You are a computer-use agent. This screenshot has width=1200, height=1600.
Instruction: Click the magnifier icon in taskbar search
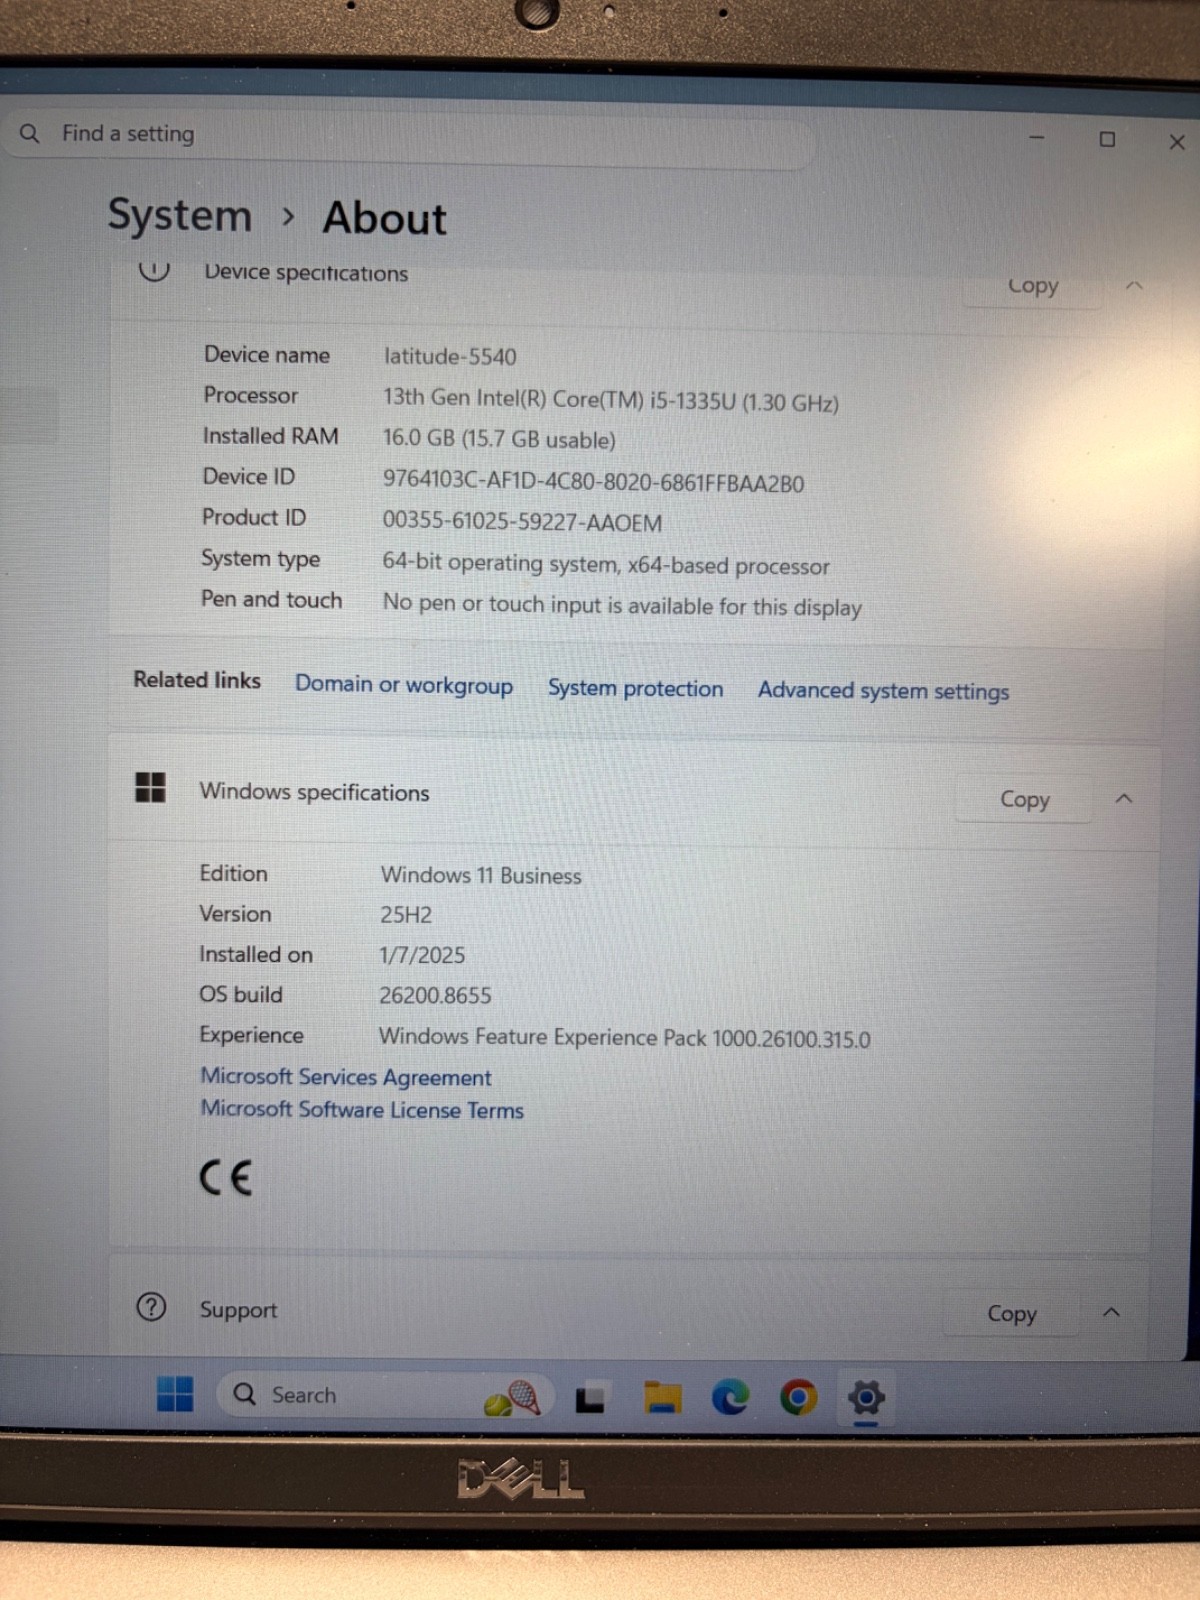pos(244,1394)
